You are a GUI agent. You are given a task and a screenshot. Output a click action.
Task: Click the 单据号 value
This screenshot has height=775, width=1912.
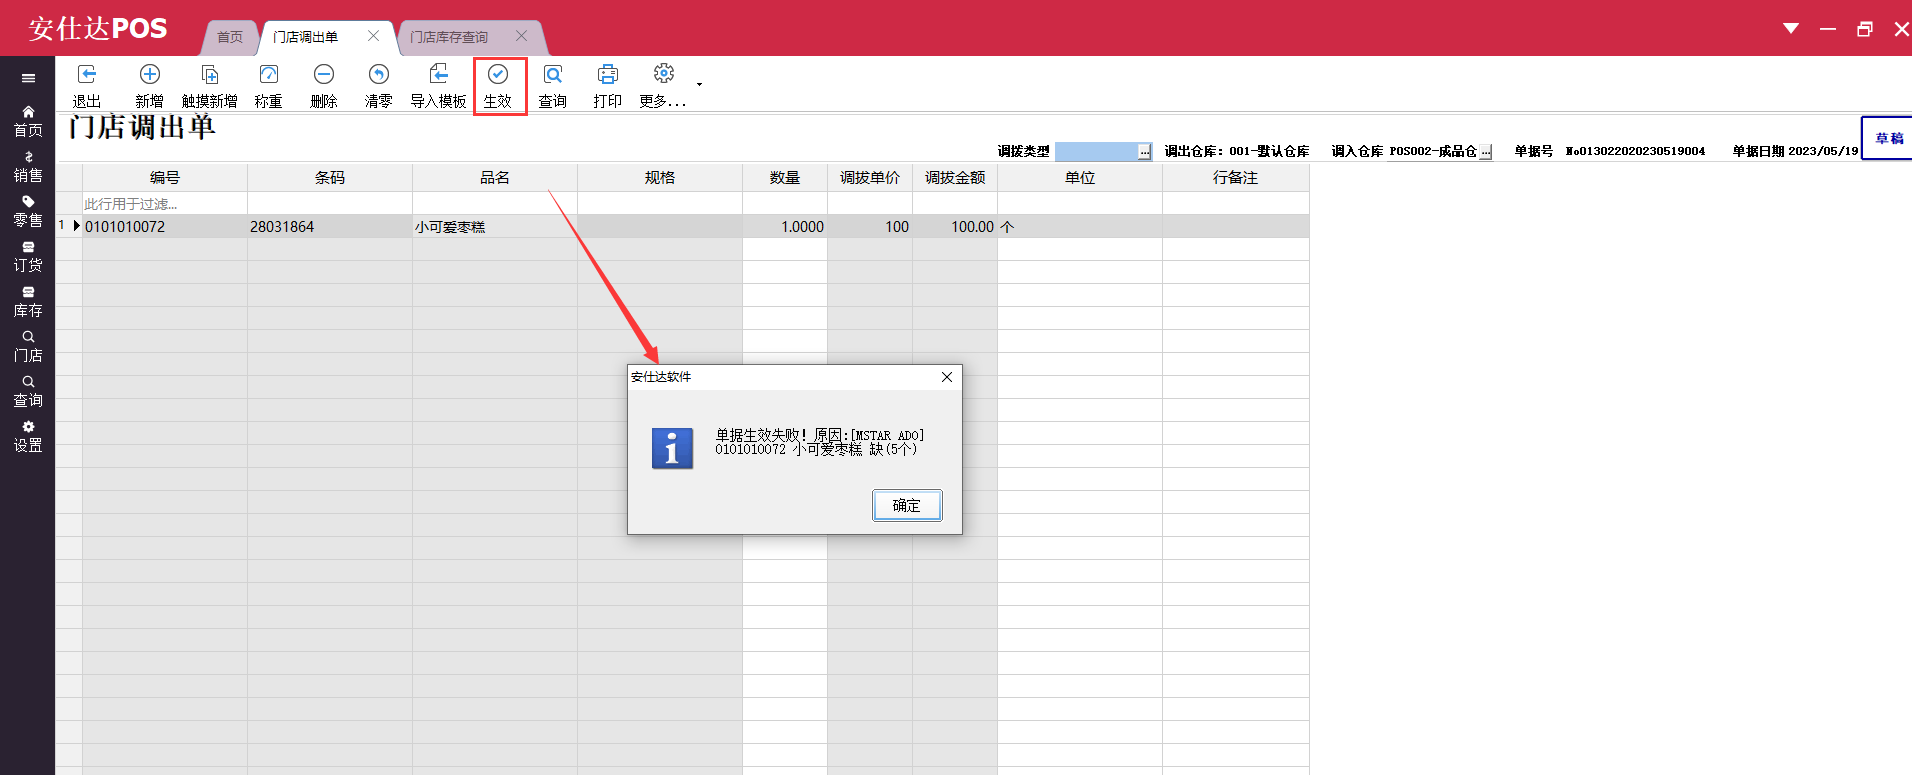coord(1635,151)
